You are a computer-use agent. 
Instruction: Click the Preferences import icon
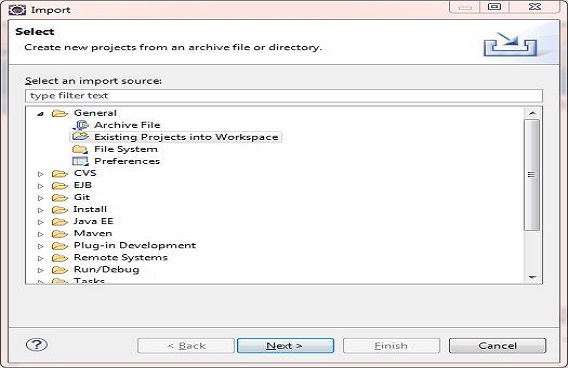coord(80,161)
